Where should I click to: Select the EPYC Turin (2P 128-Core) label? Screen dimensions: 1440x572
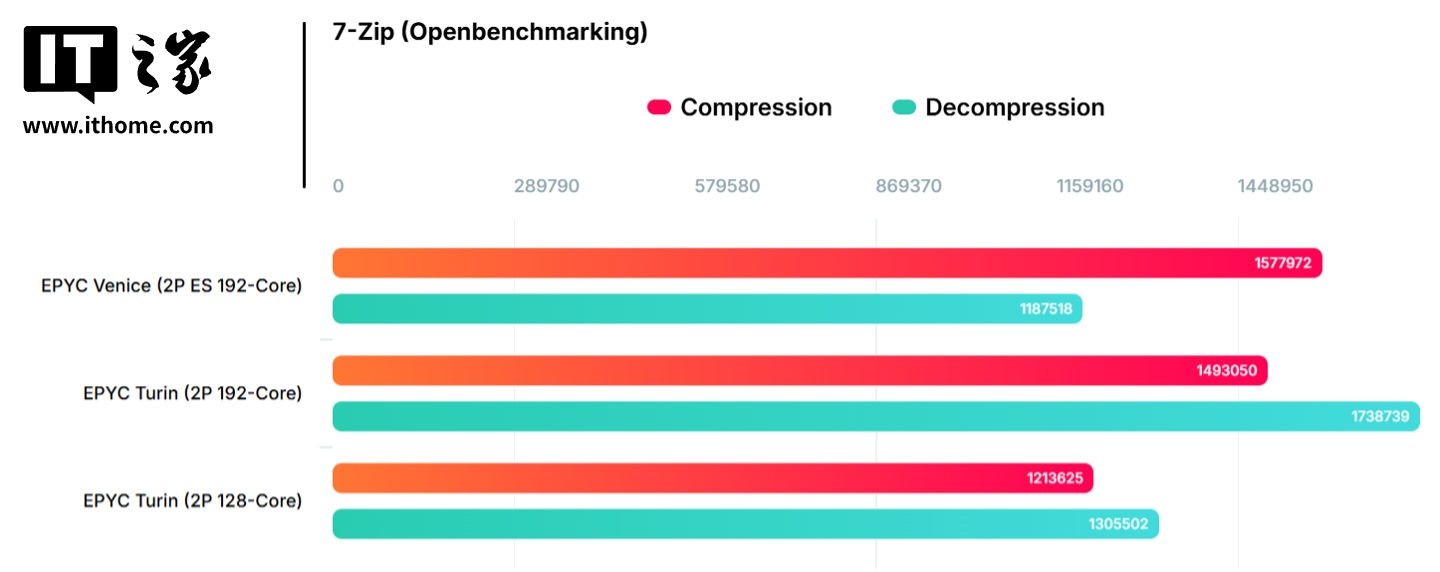(x=192, y=500)
